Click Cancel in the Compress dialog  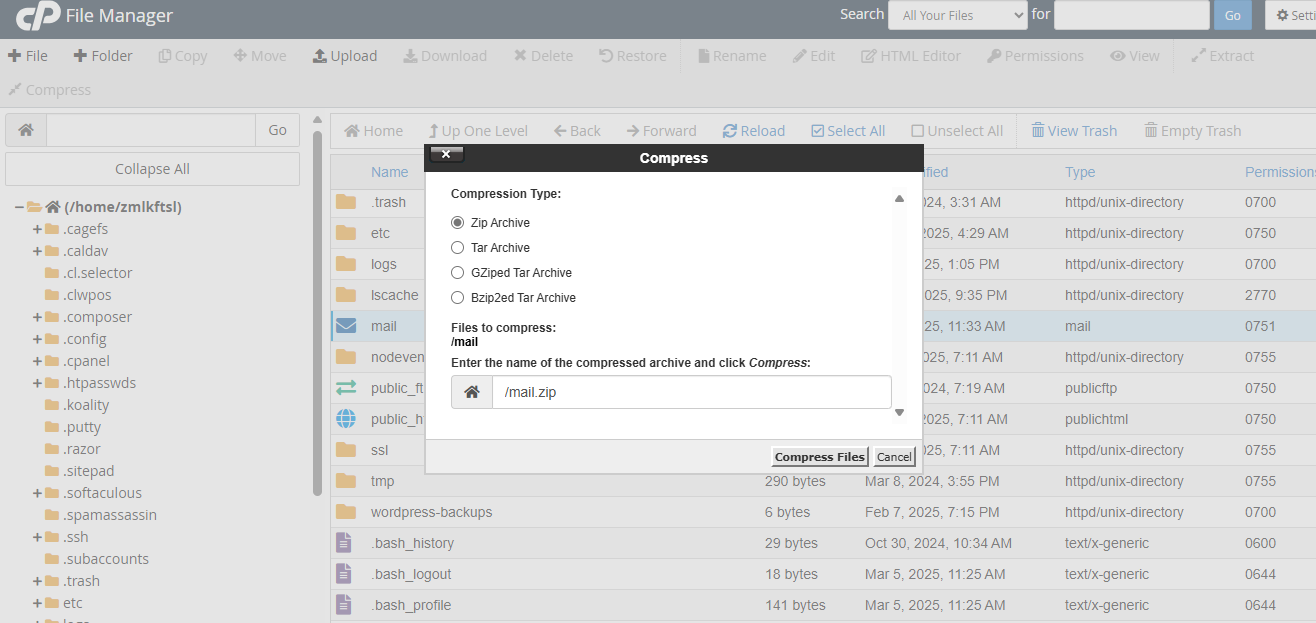(894, 457)
